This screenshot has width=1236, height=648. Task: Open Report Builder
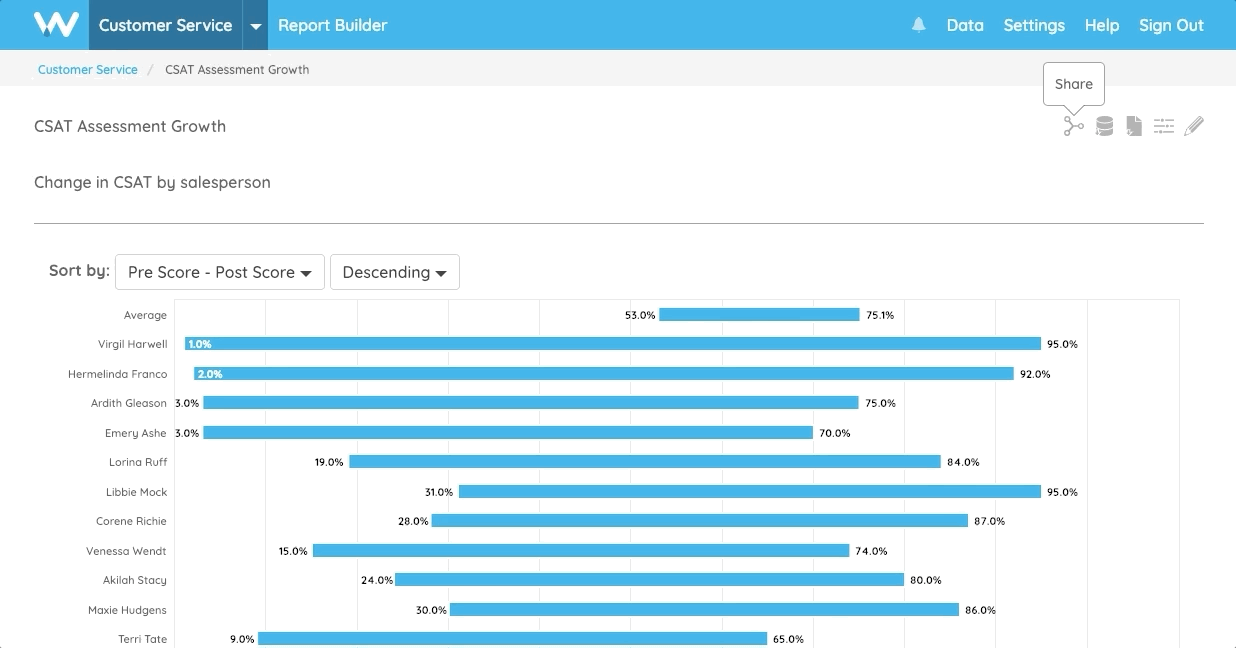(332, 25)
